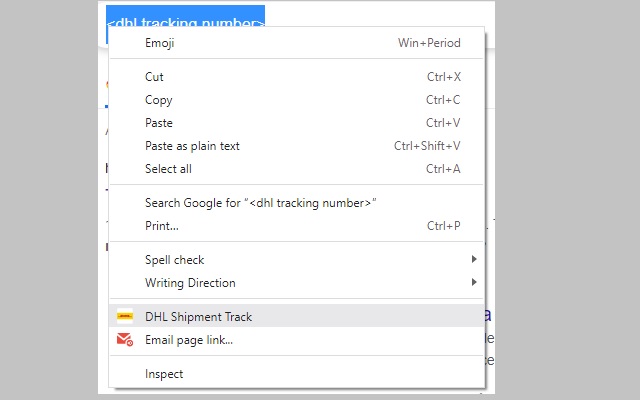Expand the Writing Direction submenu arrow
The height and width of the screenshot is (400, 640).
473,283
